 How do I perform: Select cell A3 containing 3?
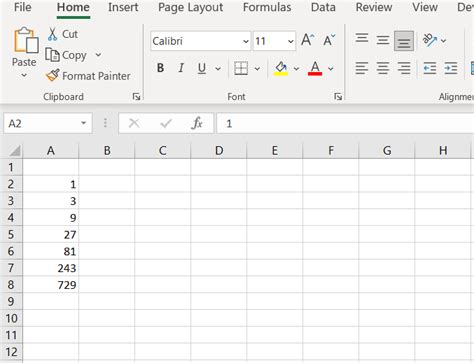(51, 201)
